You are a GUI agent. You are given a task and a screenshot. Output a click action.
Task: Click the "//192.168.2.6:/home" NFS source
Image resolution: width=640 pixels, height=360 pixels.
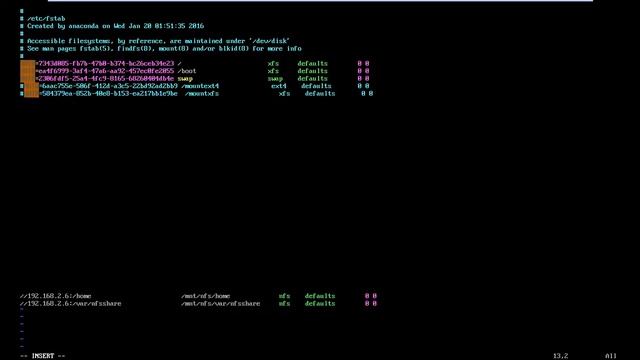[56, 296]
